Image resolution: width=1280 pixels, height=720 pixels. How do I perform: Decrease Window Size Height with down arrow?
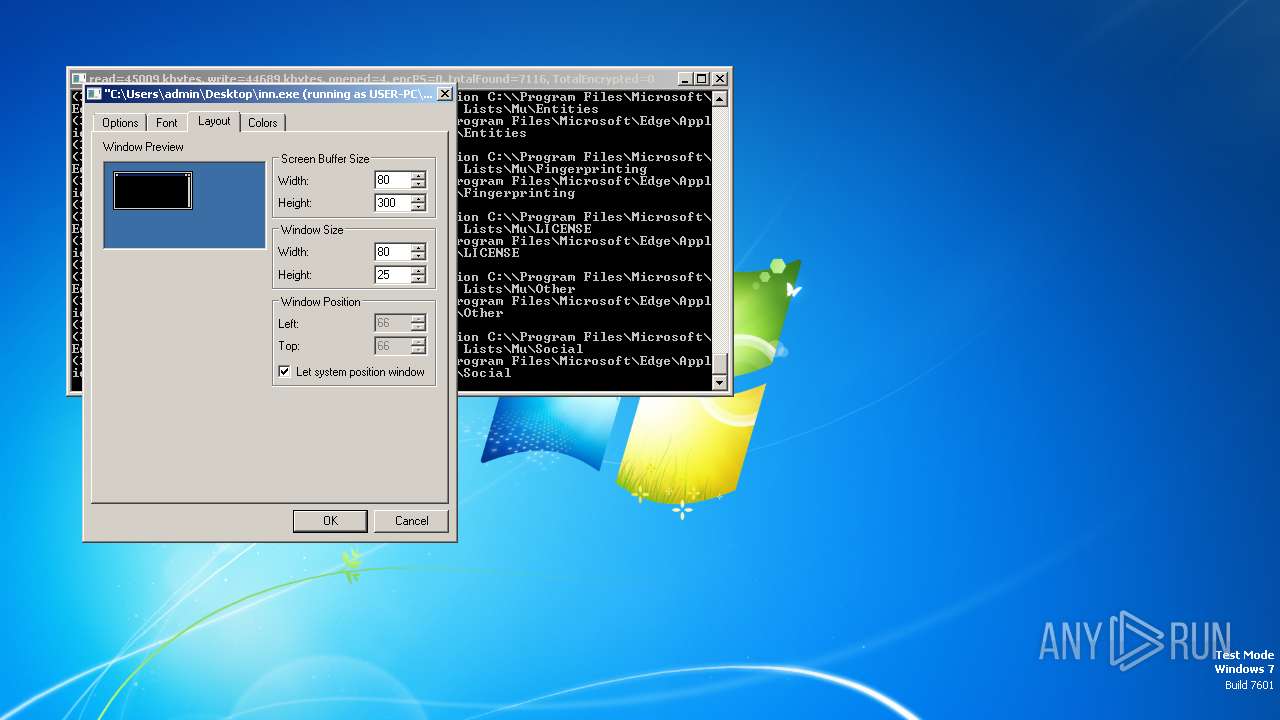tap(418, 279)
